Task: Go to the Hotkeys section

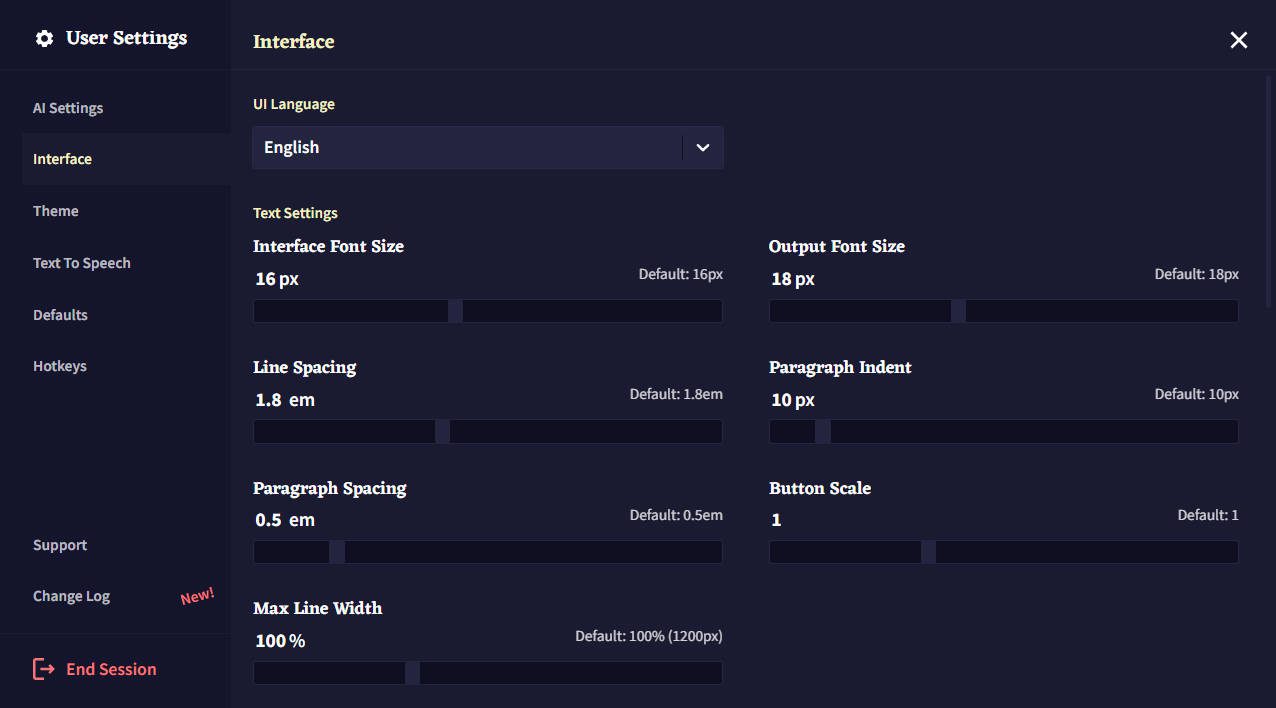Action: pyautogui.click(x=59, y=365)
